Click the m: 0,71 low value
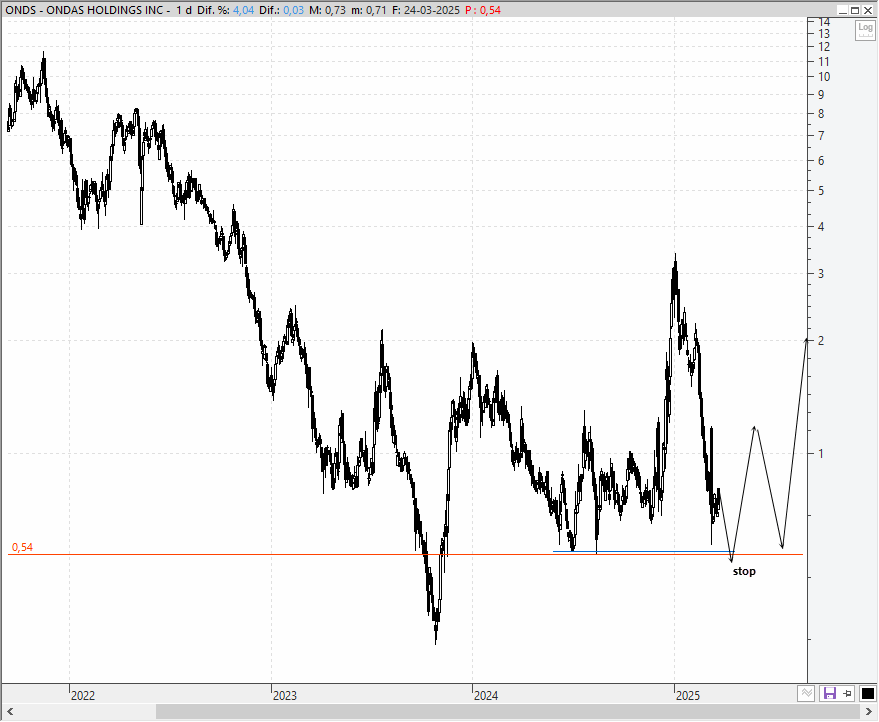 pyautogui.click(x=368, y=10)
